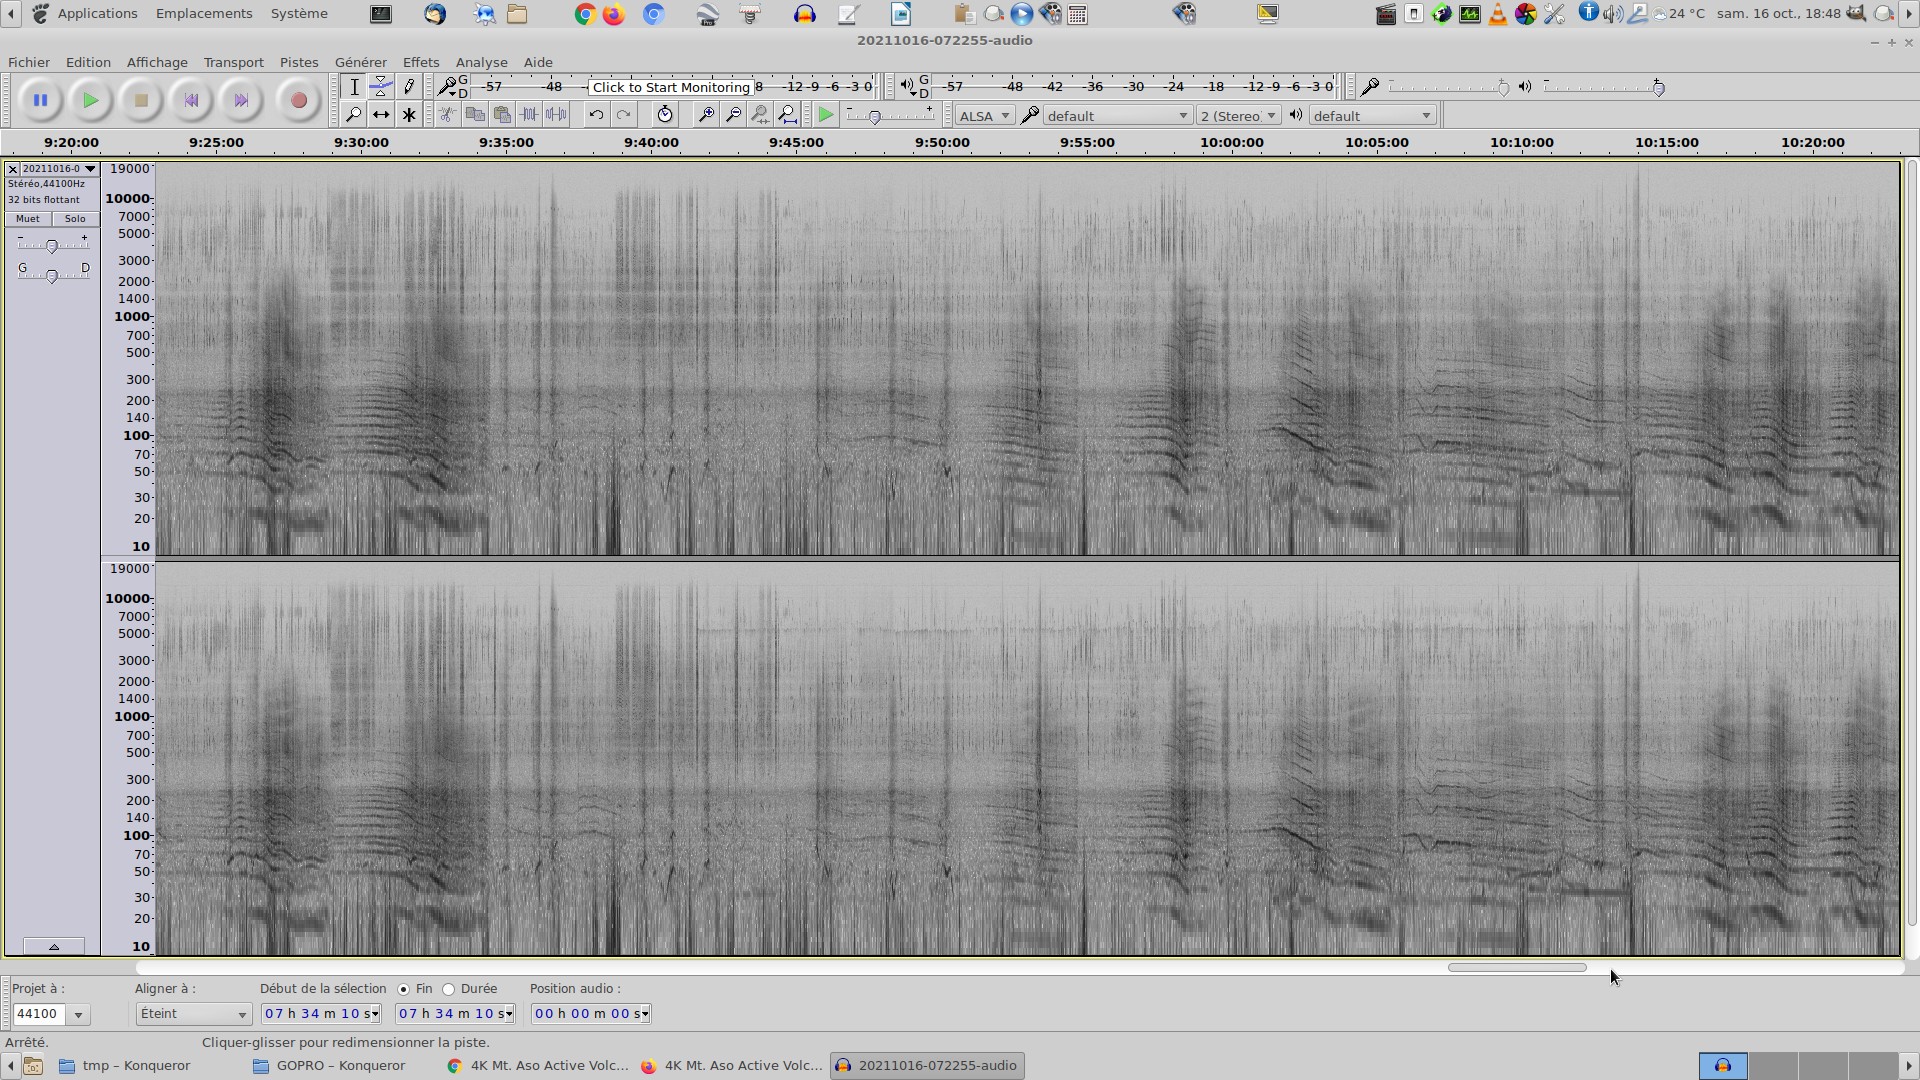The height and width of the screenshot is (1080, 1920).
Task: Choose the Multi-tool asterisk icon
Action: [409, 115]
